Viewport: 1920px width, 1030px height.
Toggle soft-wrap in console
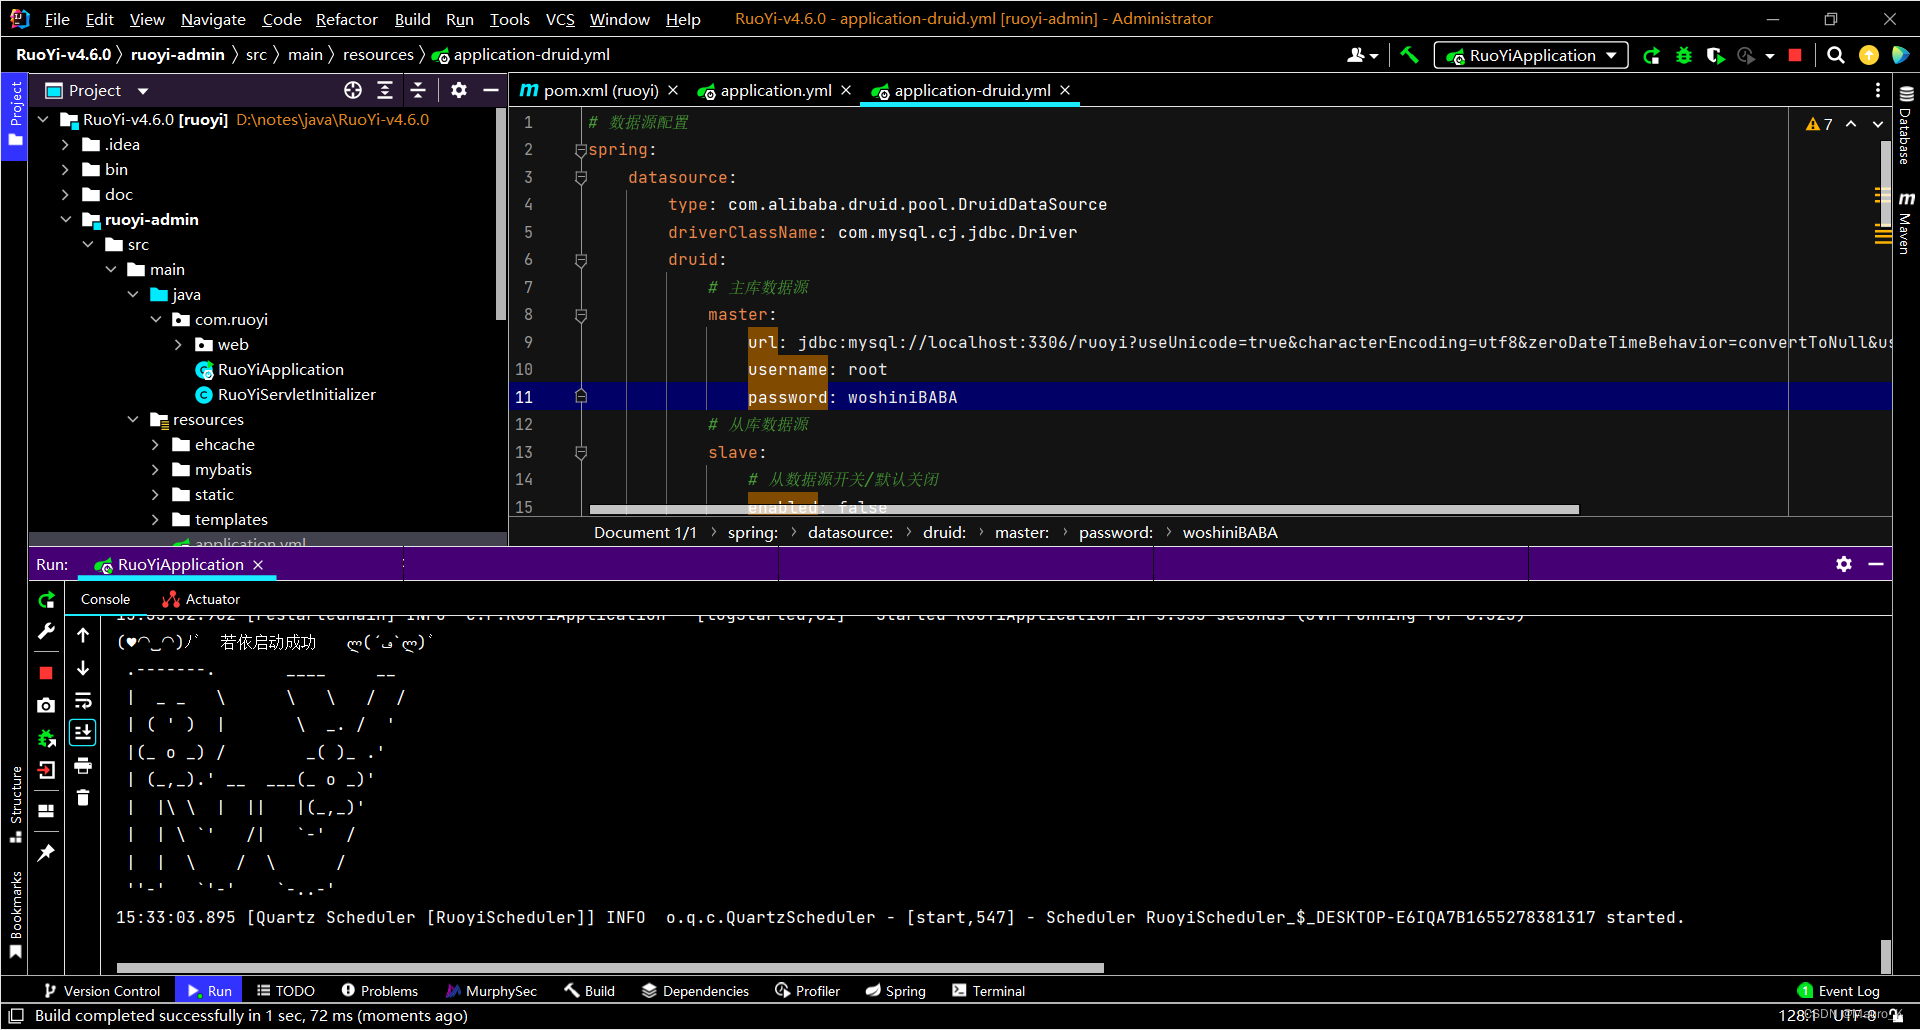(83, 700)
